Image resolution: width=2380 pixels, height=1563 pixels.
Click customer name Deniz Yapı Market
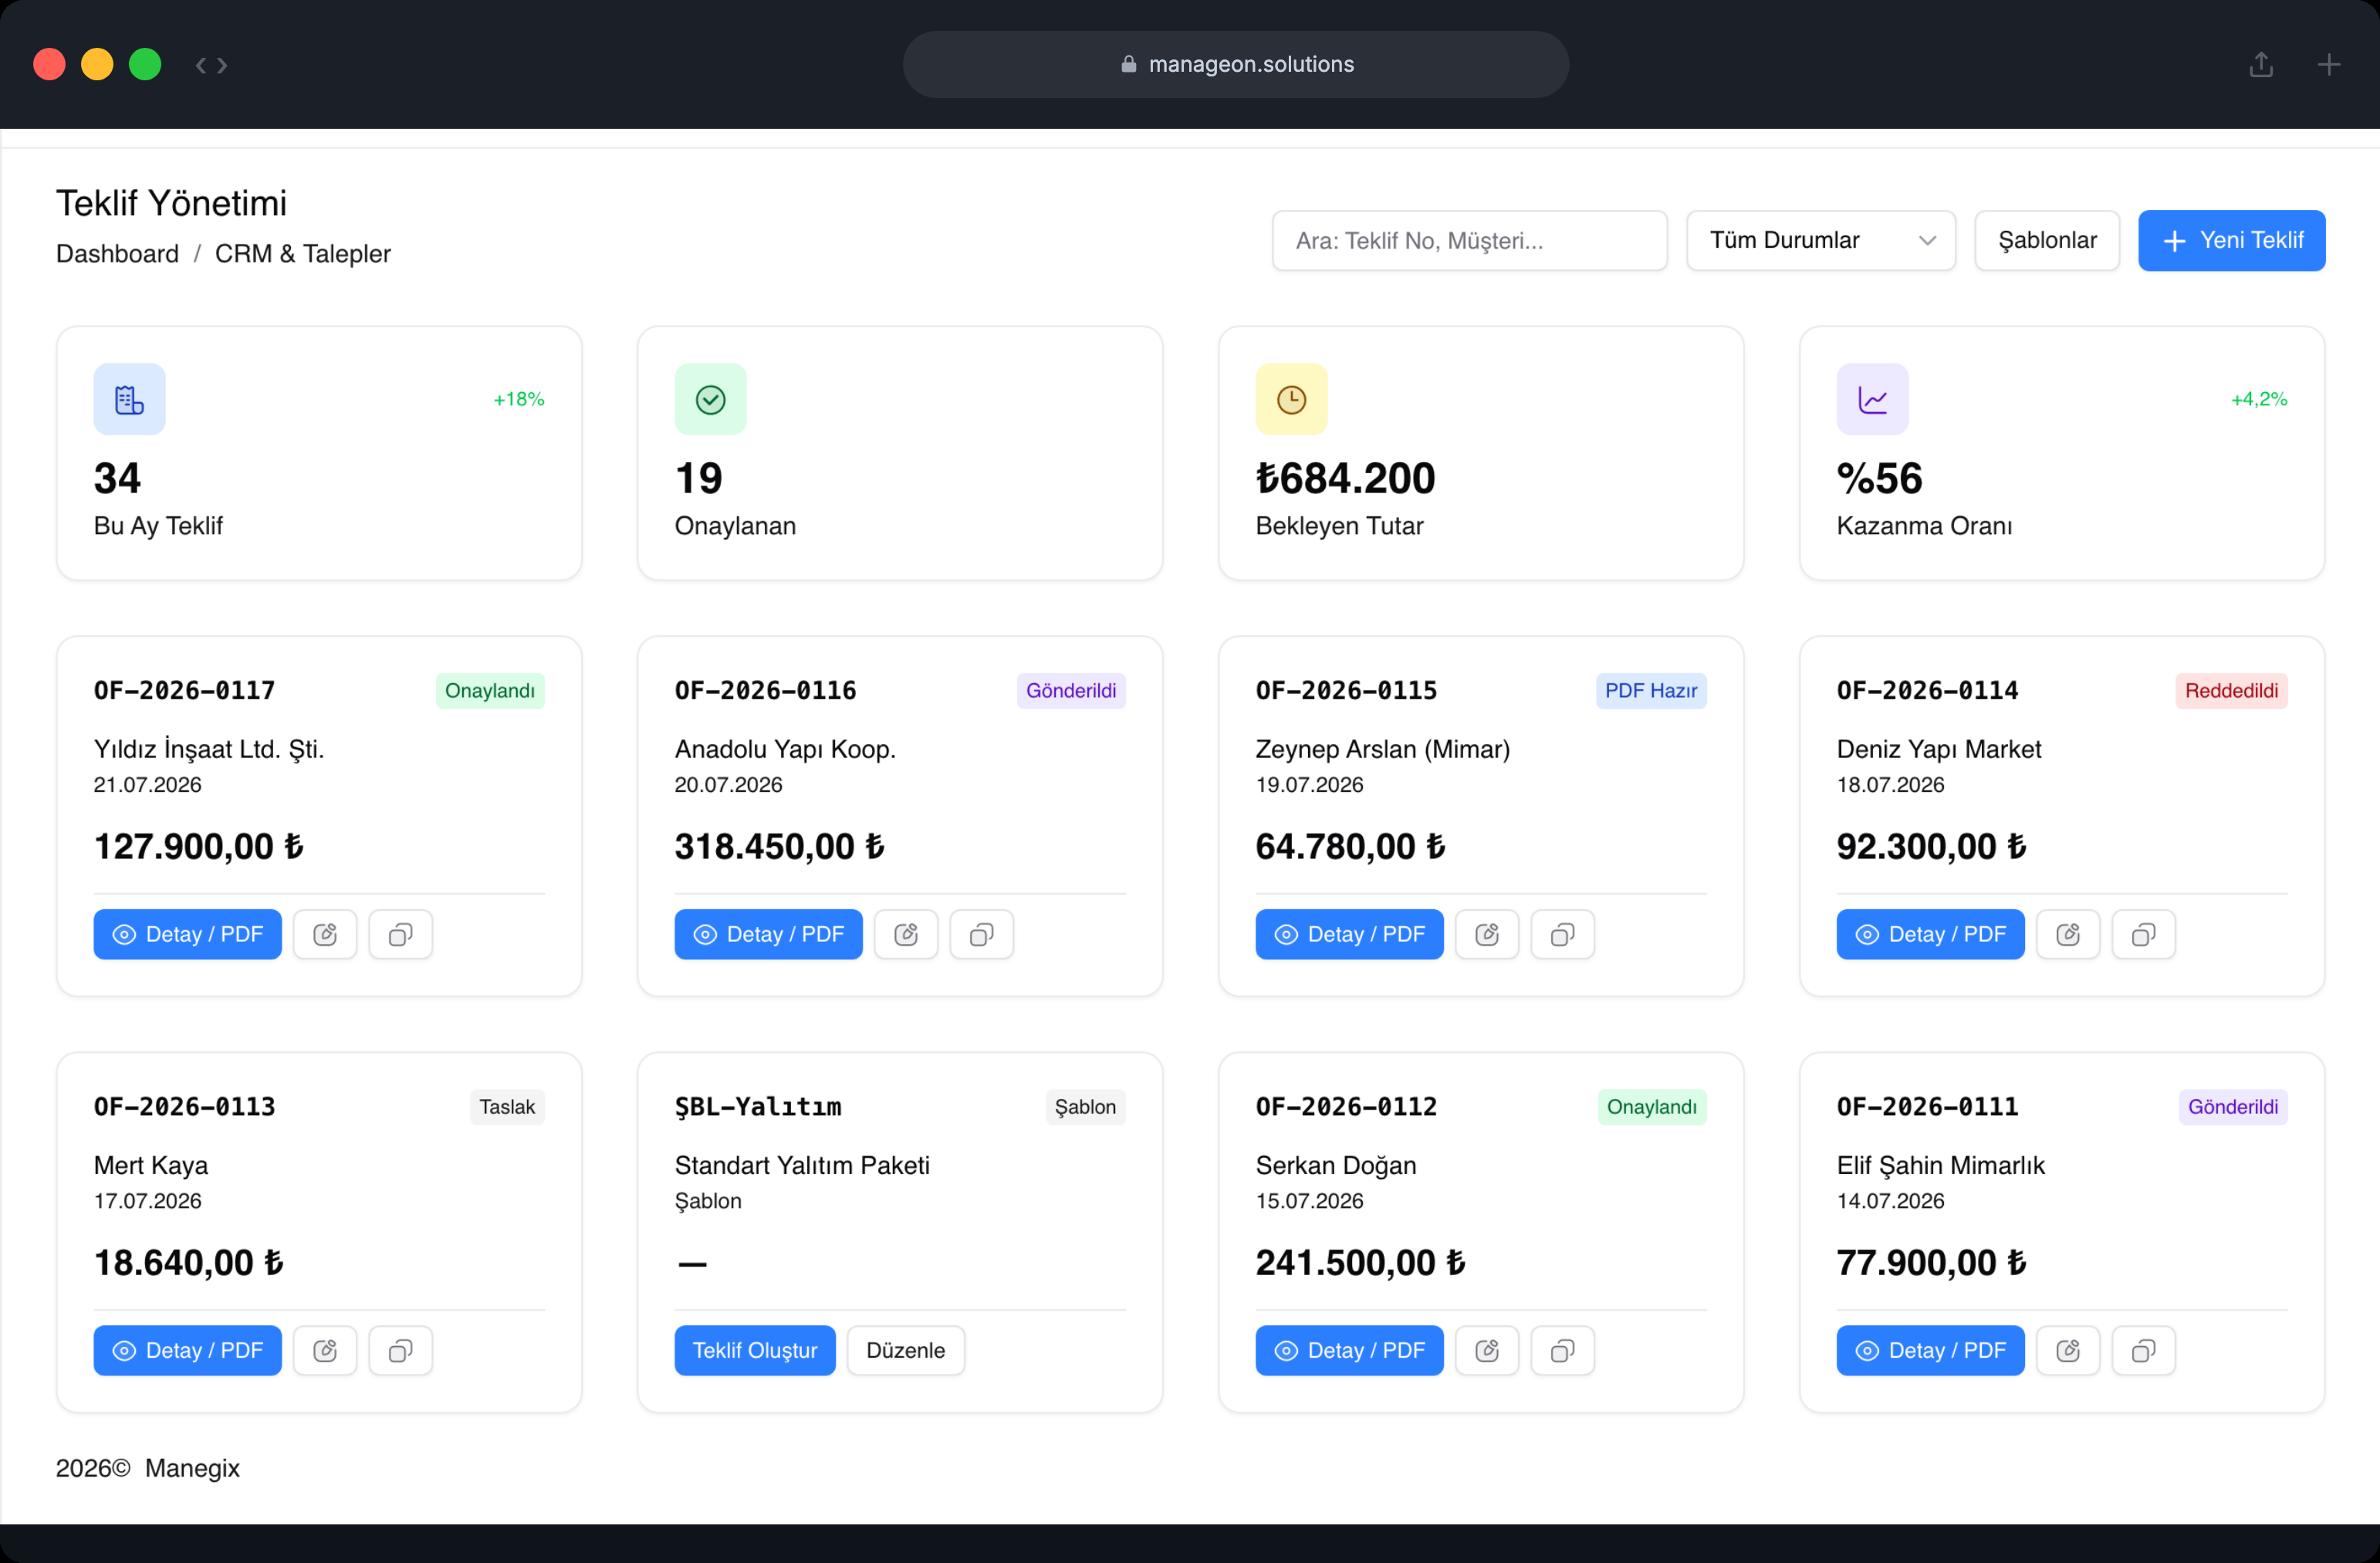pos(1938,749)
